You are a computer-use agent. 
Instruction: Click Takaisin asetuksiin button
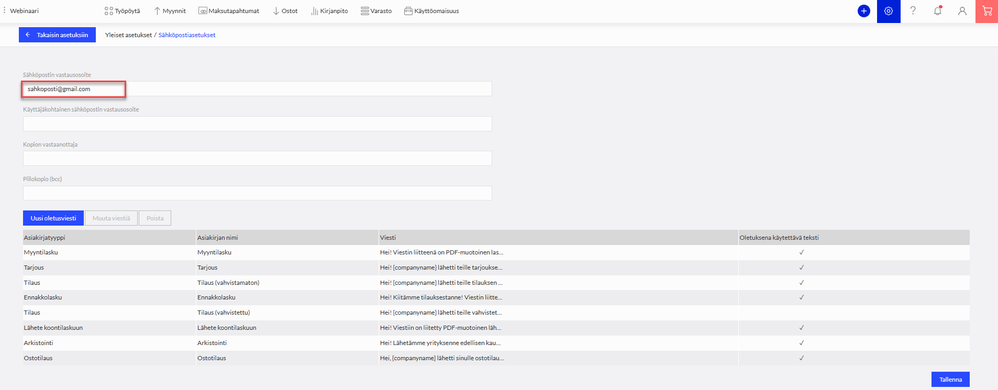[x=57, y=35]
